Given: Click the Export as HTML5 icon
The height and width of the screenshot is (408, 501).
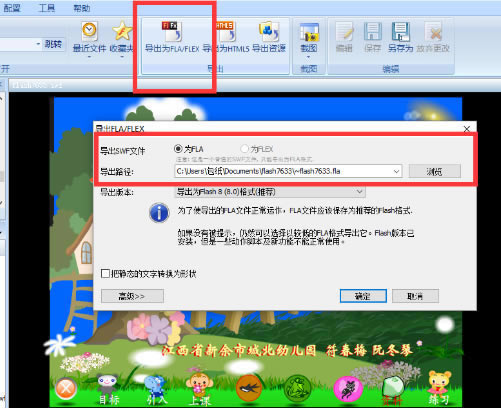Looking at the screenshot, I should [x=226, y=31].
